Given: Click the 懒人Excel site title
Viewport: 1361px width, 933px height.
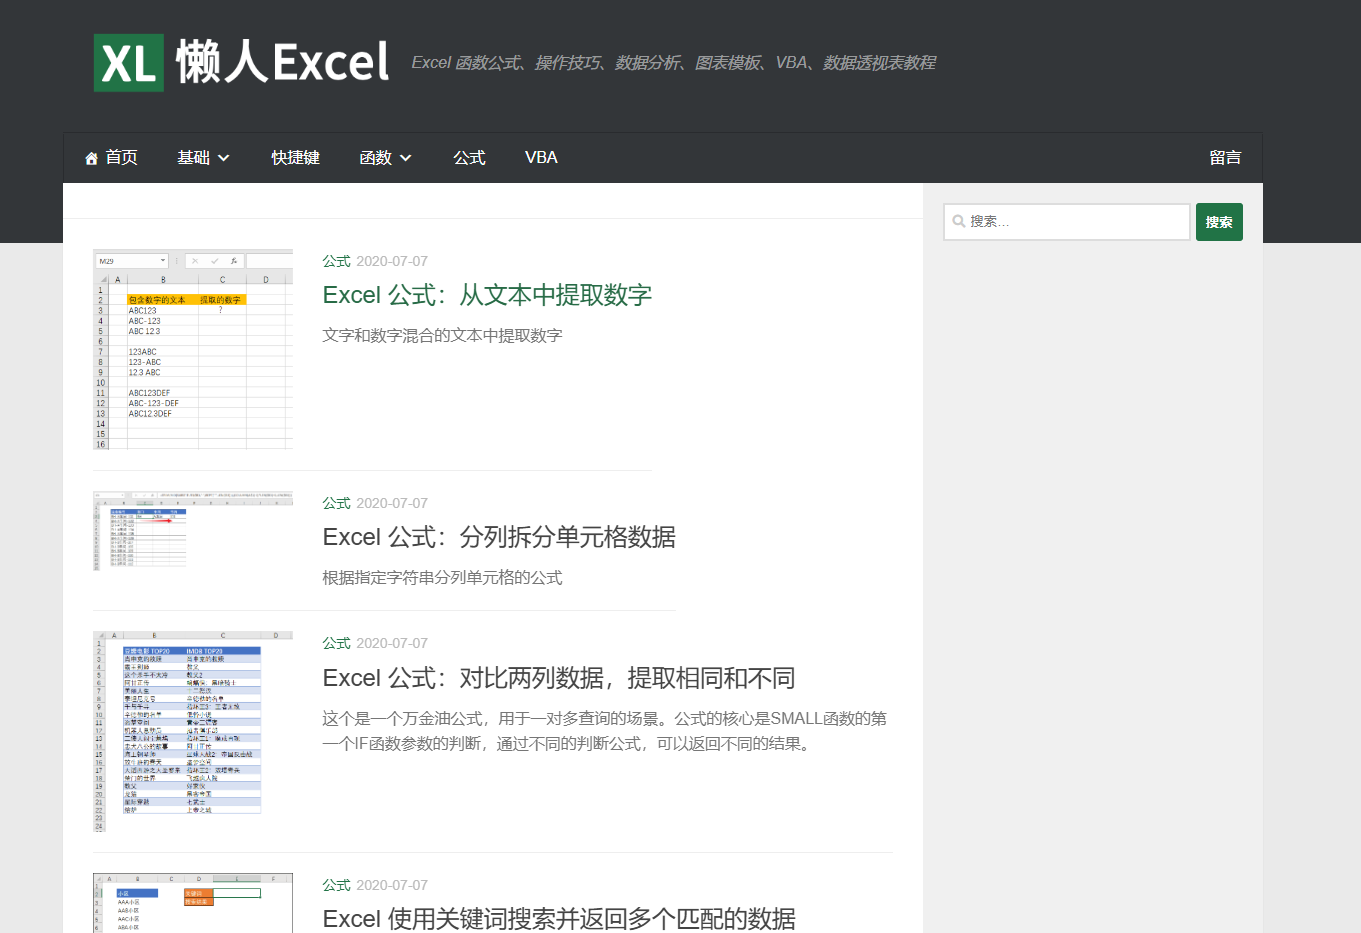Looking at the screenshot, I should coord(282,62).
